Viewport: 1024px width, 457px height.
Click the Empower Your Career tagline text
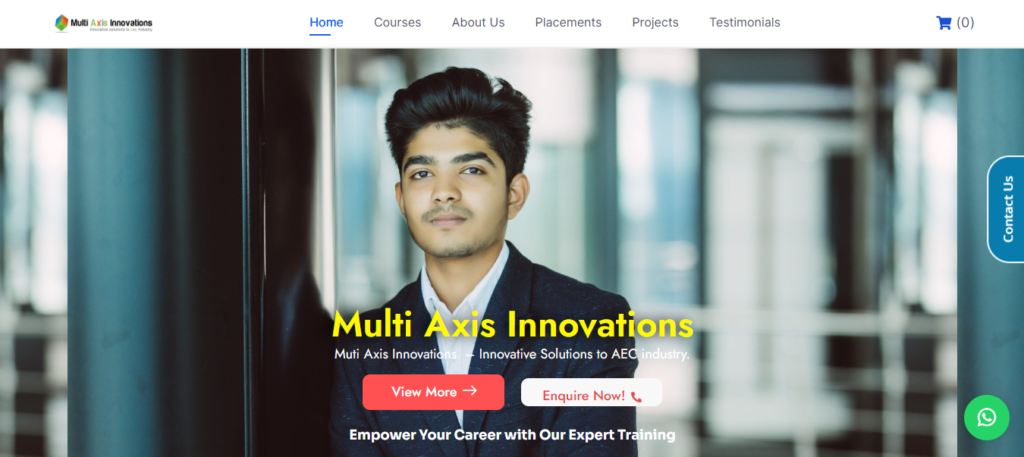512,435
